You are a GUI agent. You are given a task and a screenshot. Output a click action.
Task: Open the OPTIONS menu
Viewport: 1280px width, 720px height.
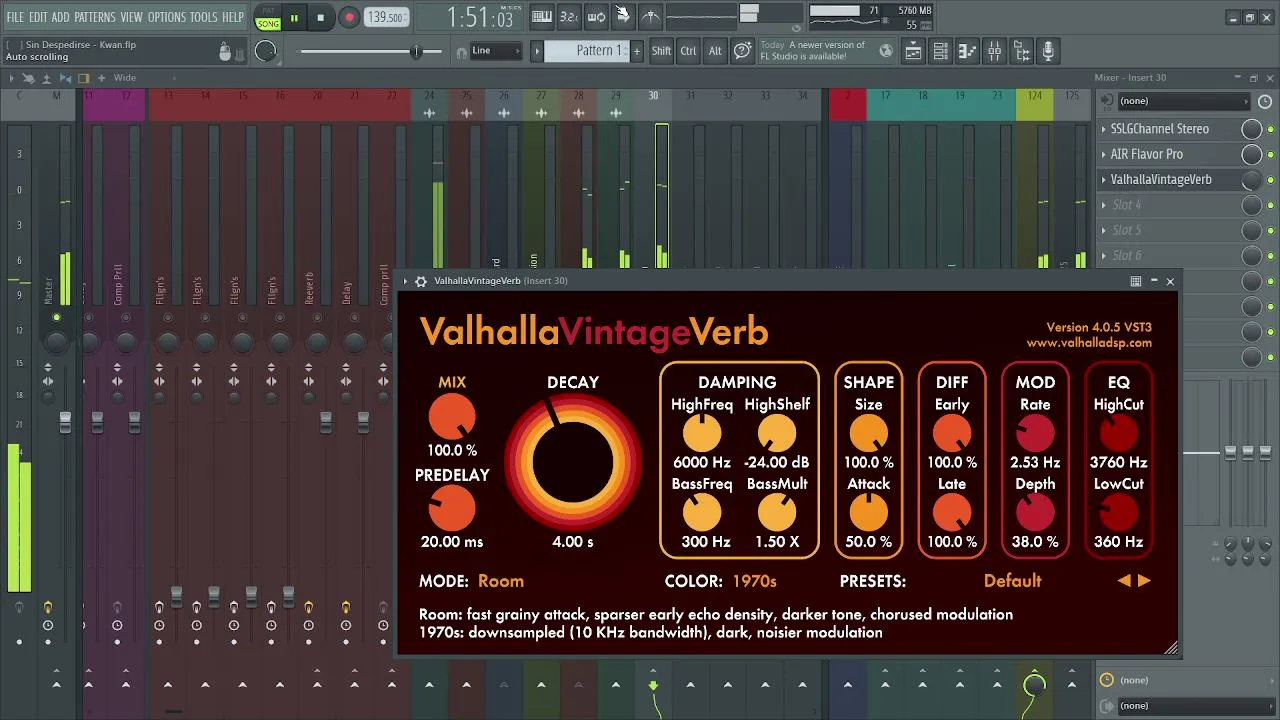click(x=167, y=17)
